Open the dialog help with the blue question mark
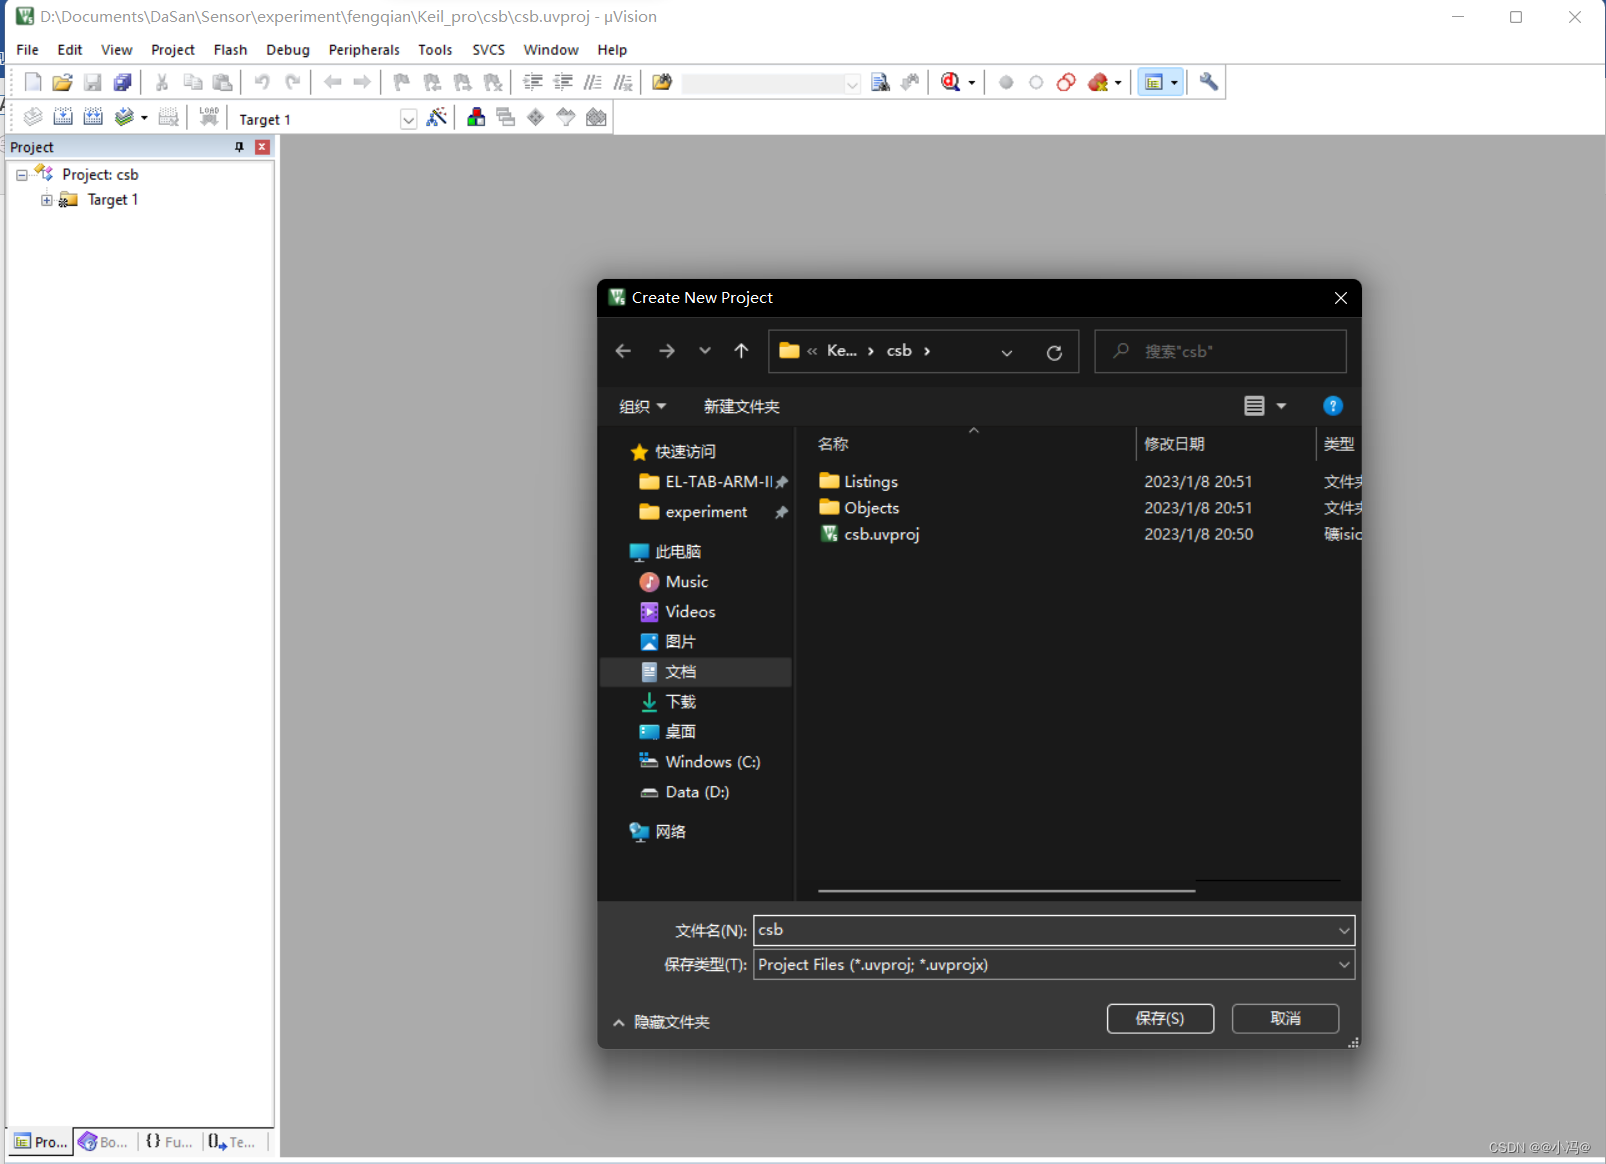This screenshot has height=1164, width=1606. [x=1333, y=405]
